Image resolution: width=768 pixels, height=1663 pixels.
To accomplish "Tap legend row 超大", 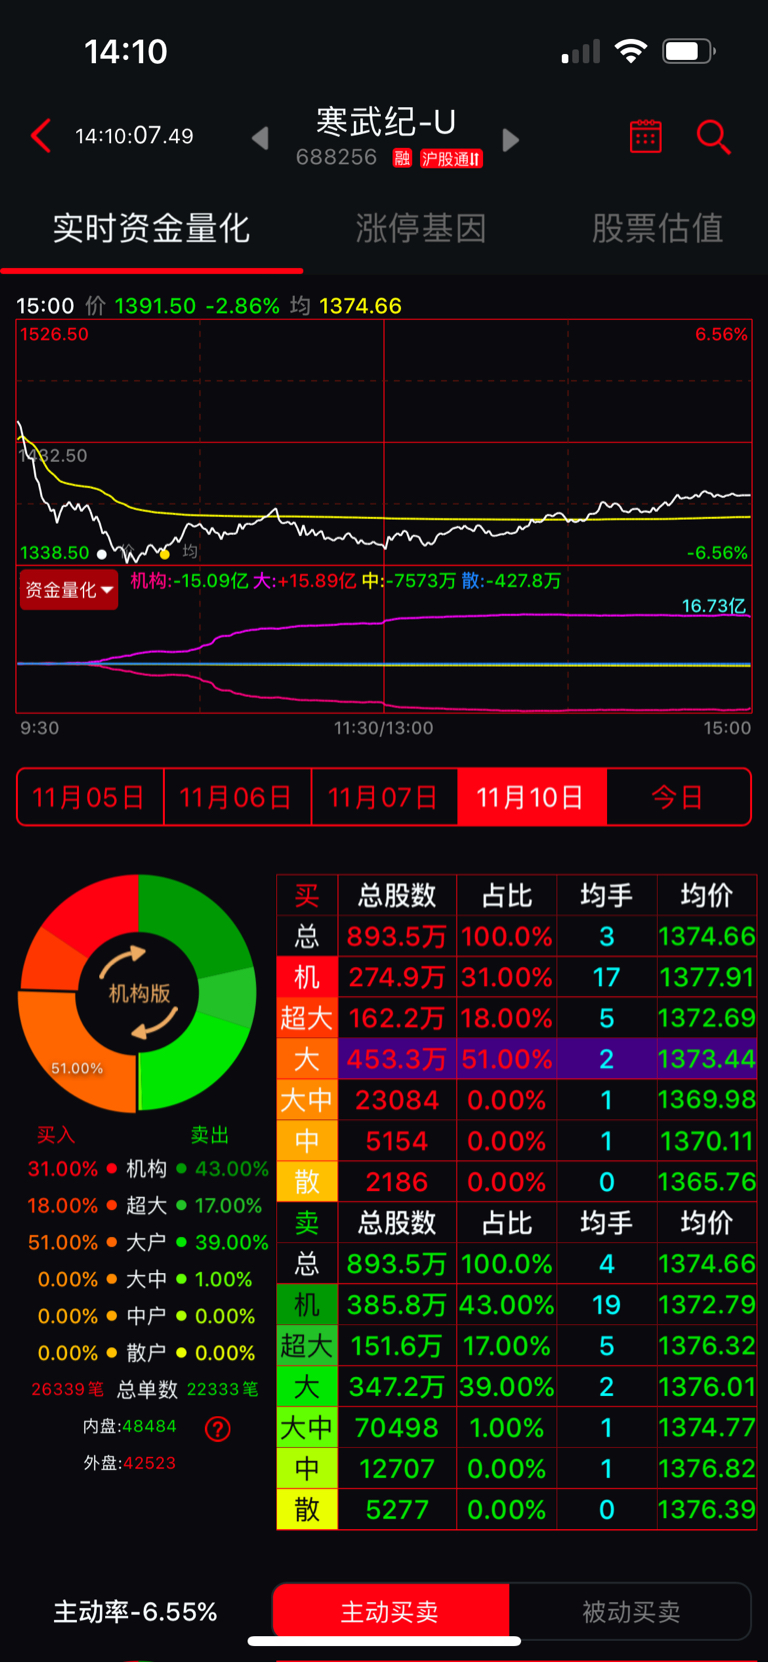I will (148, 1205).
